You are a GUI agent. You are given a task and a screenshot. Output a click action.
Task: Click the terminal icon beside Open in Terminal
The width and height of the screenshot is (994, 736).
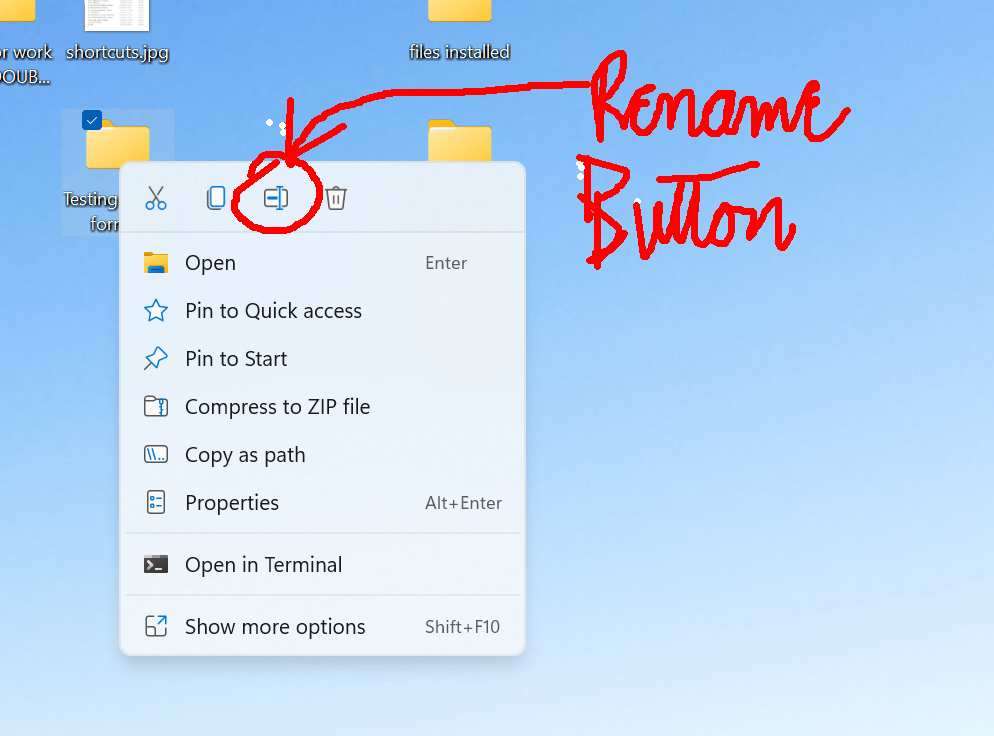tap(156, 564)
